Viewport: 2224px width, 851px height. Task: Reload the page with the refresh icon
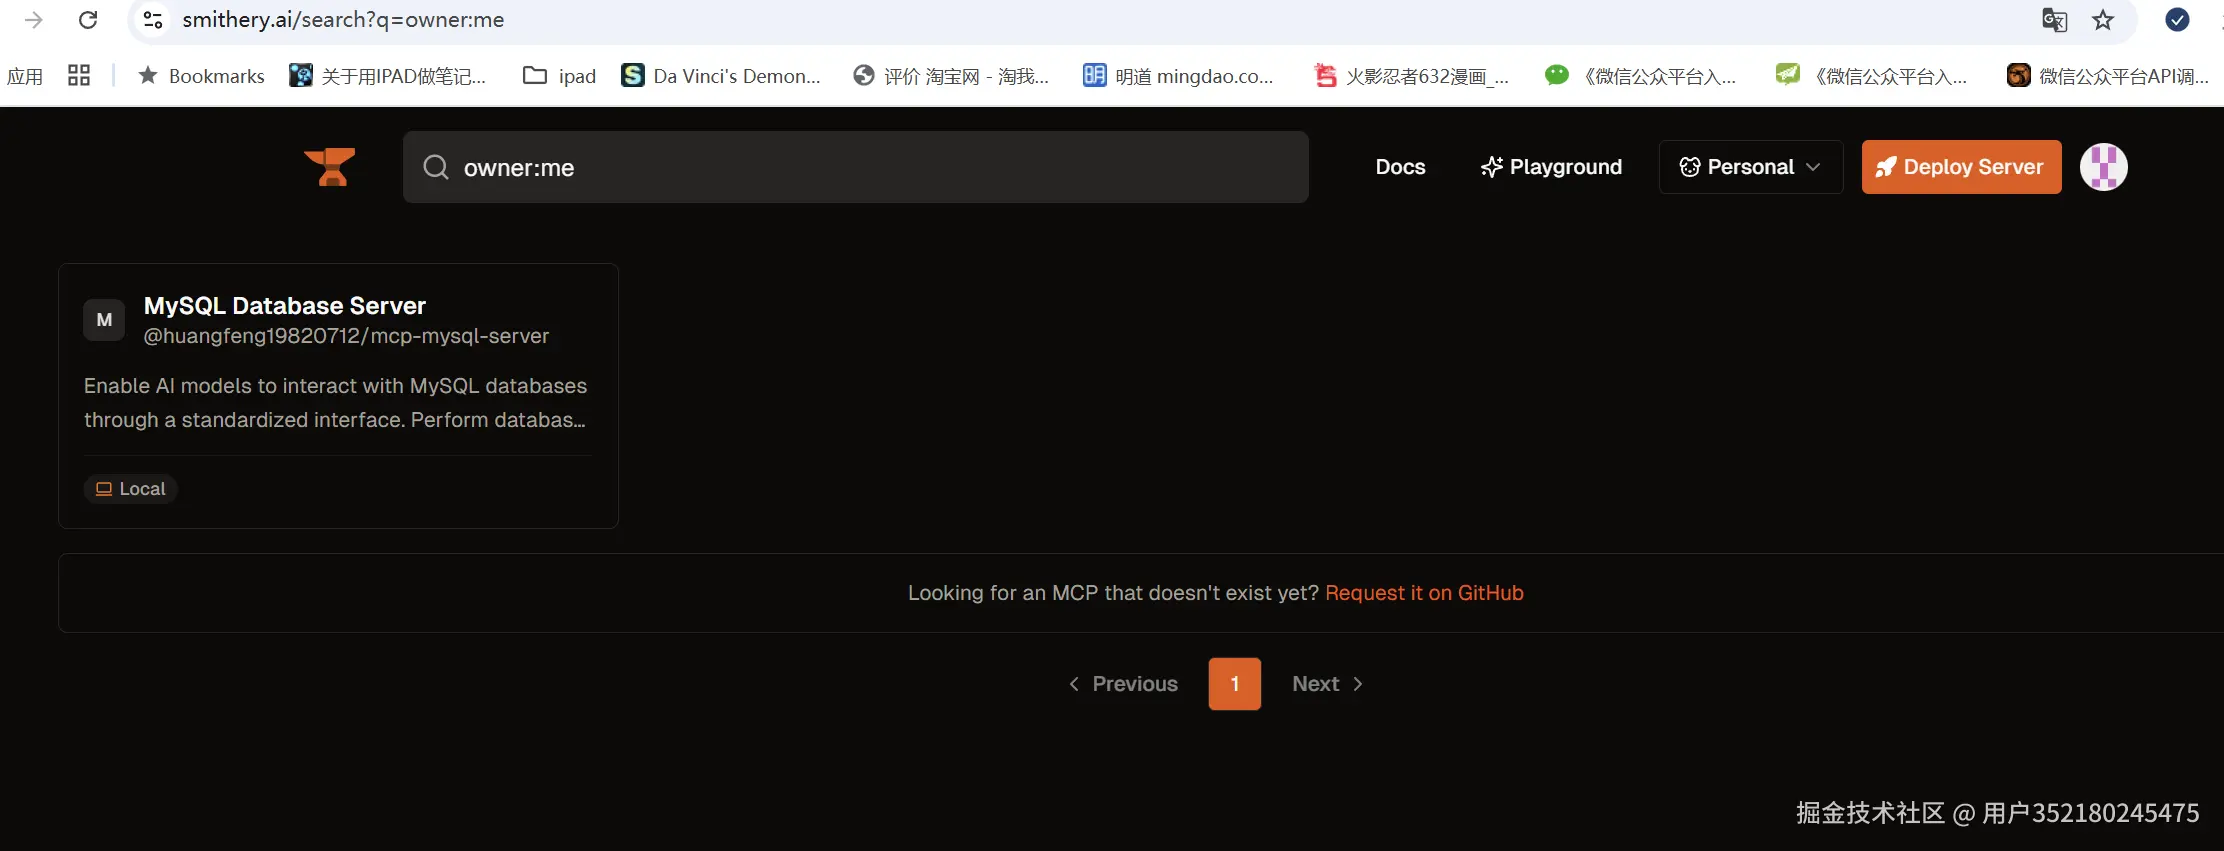[x=88, y=20]
